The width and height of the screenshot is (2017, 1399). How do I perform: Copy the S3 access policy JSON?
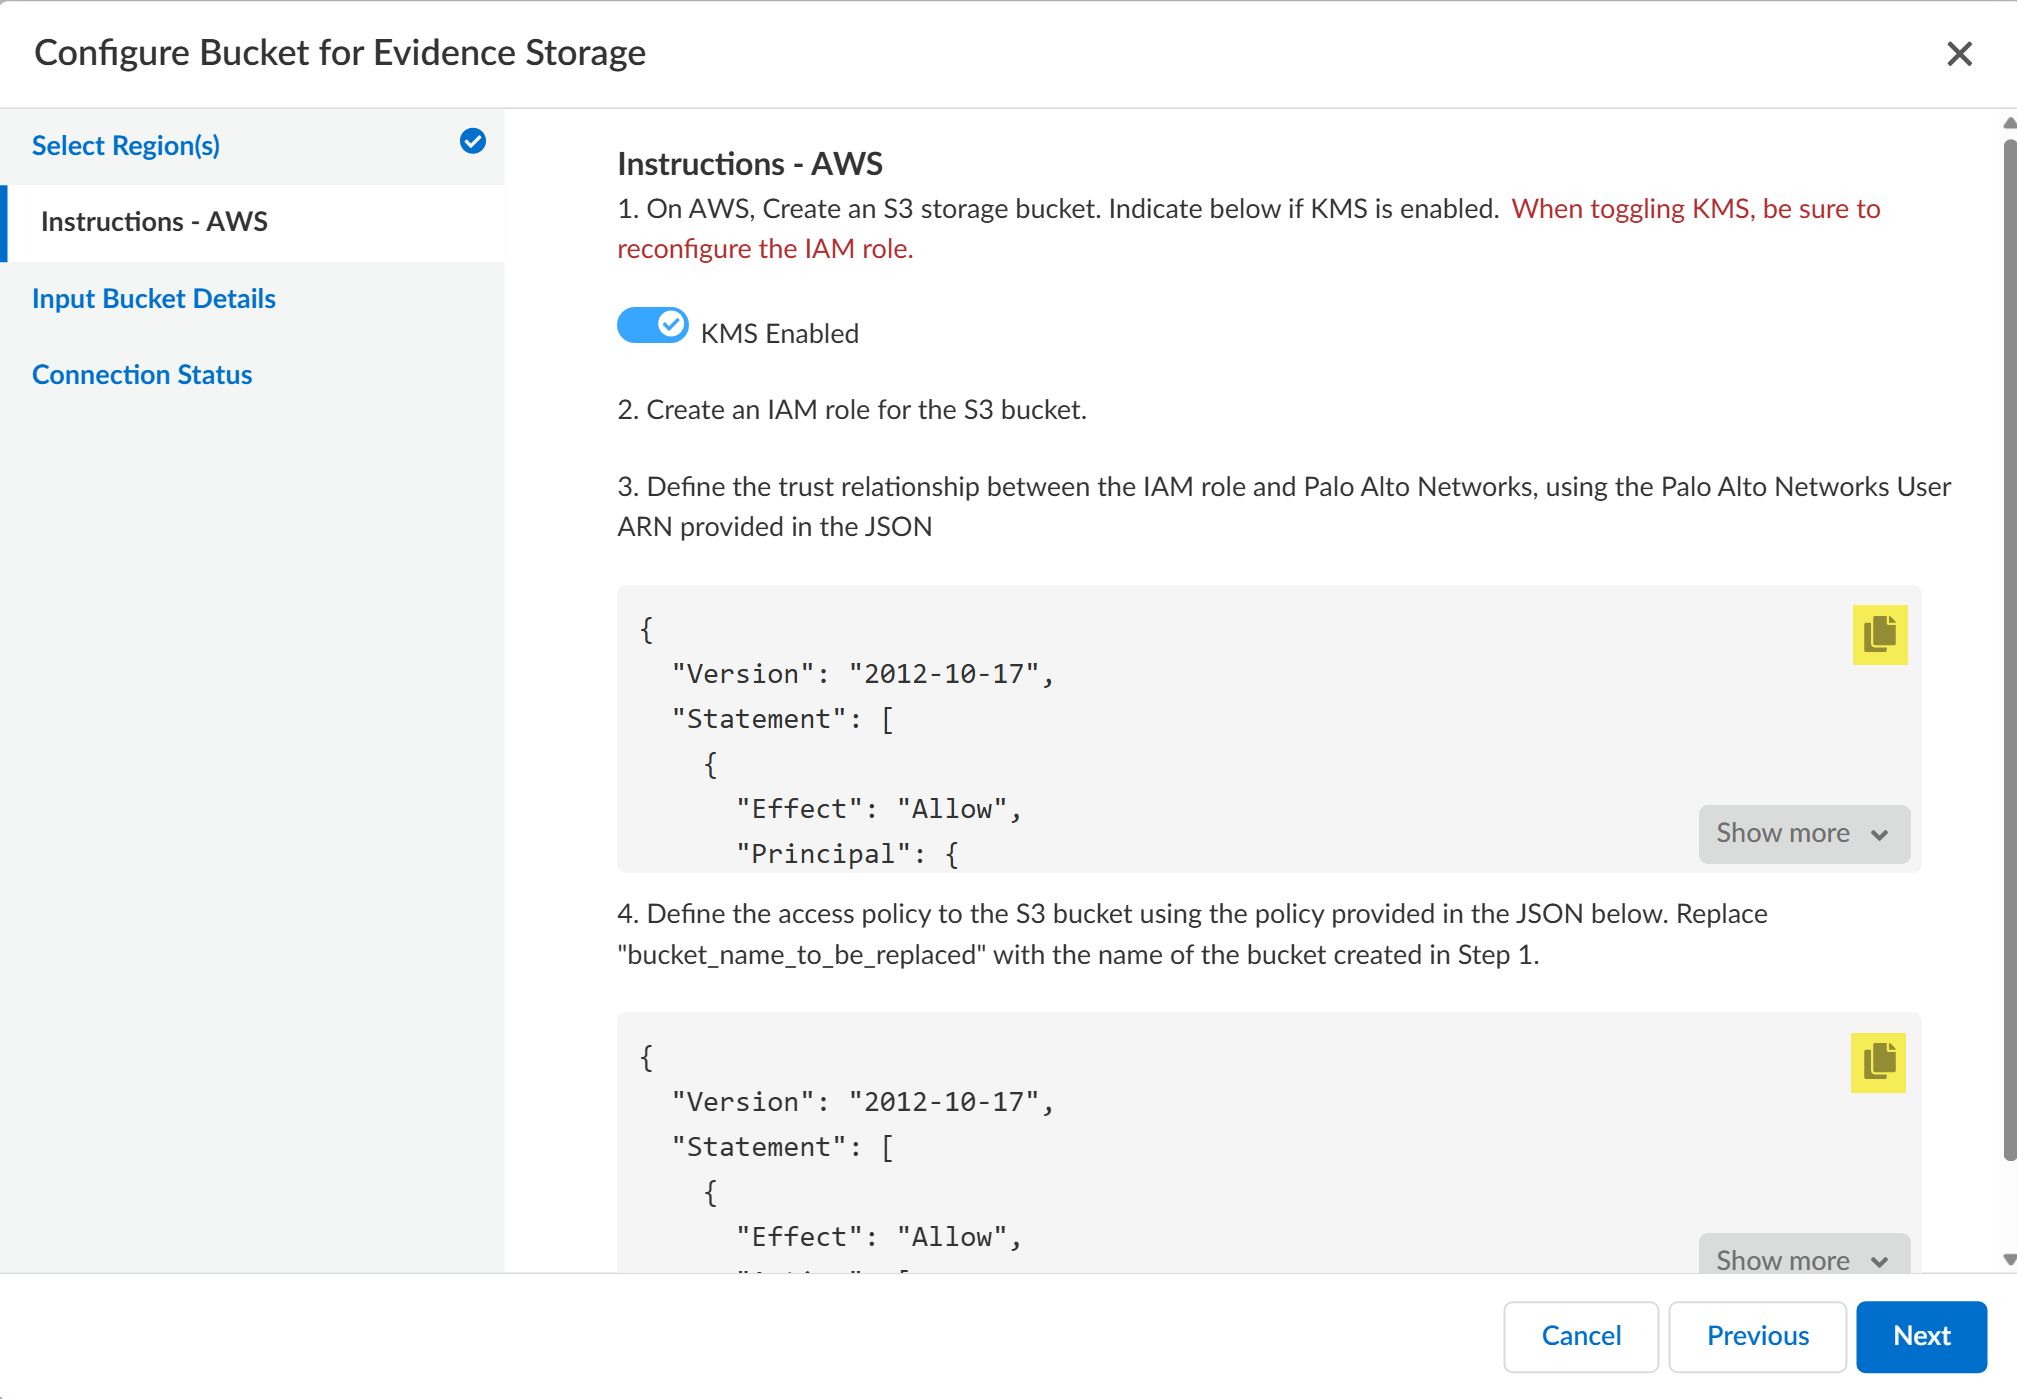tap(1877, 1062)
